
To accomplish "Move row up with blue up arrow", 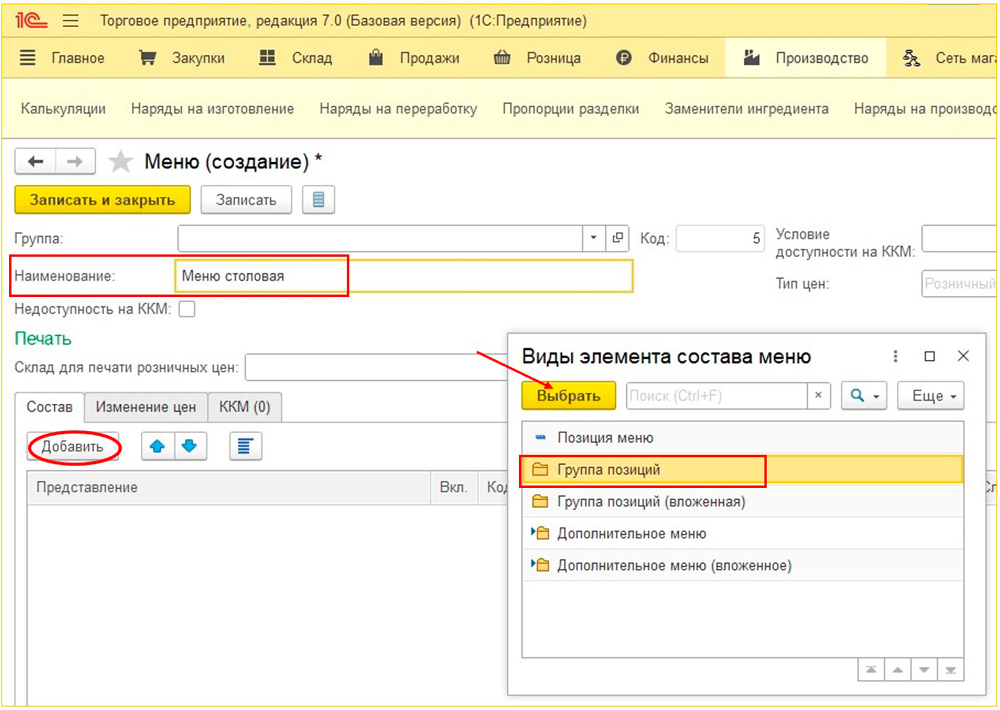I will click(x=157, y=447).
